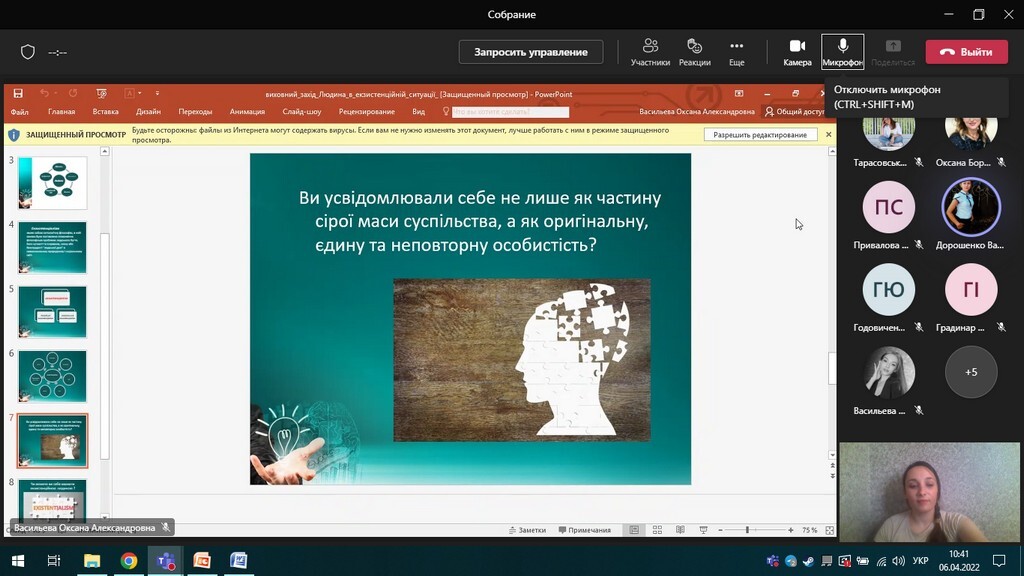
Task: Open the Reactions (Реакции) menu
Action: [694, 51]
